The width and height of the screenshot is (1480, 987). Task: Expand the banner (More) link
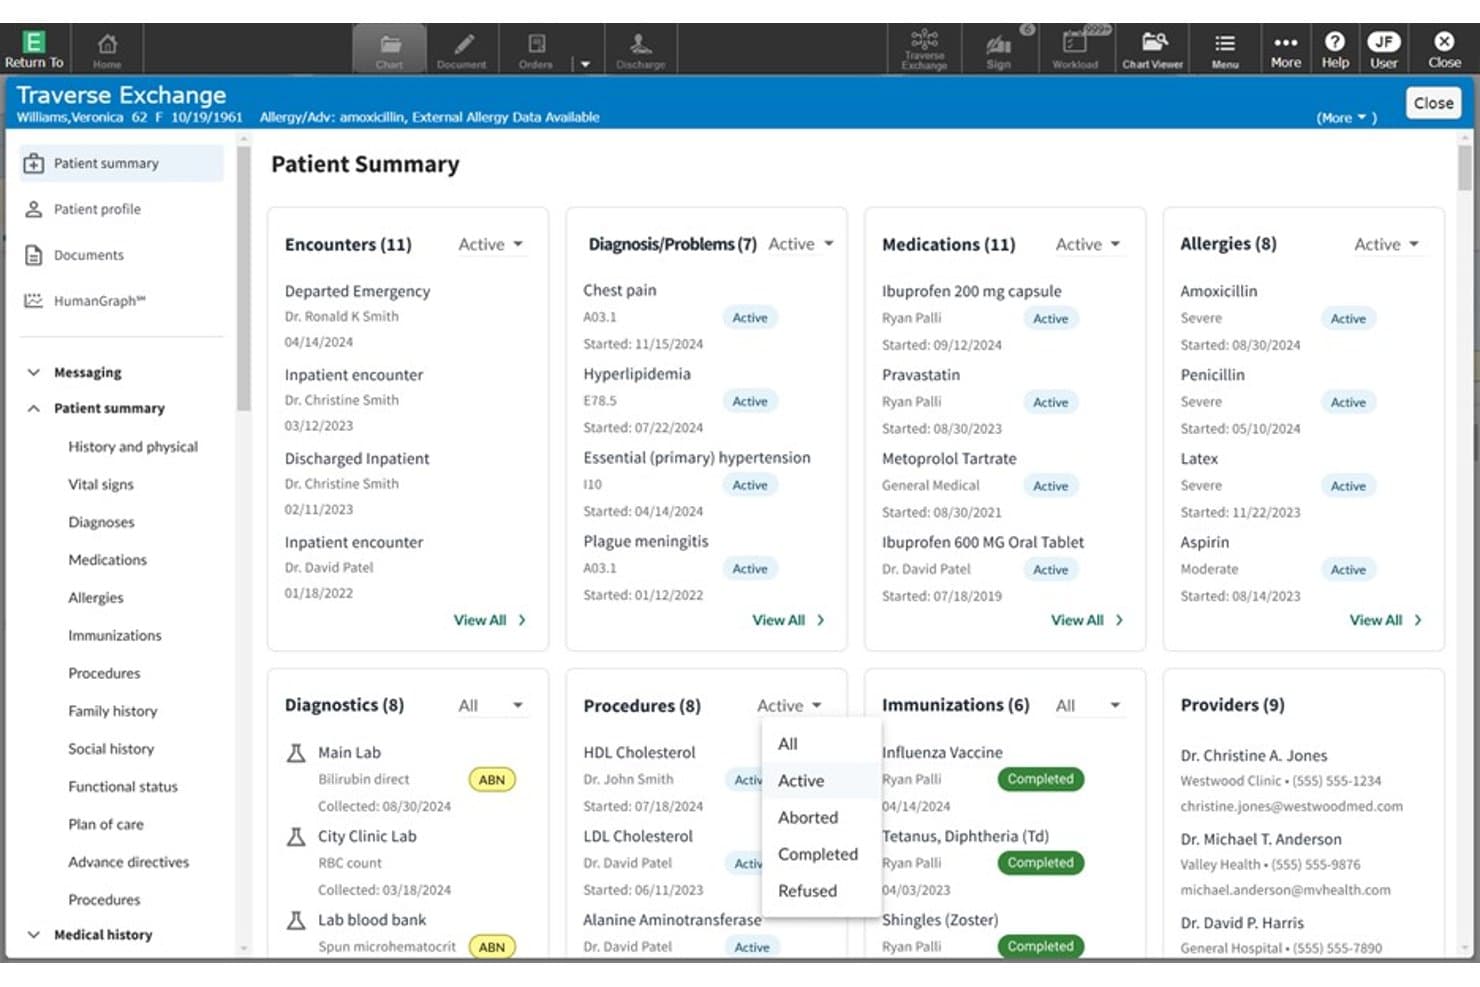[1346, 118]
